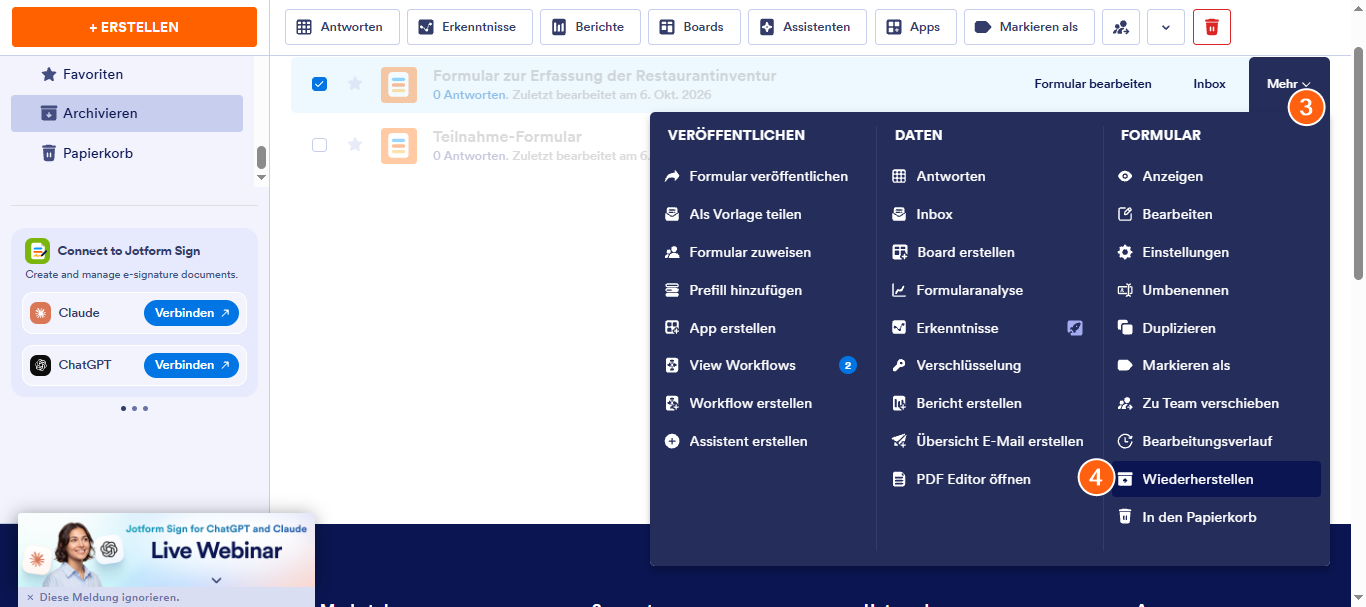Open Erkenntnisse from the top toolbar
Viewport: 1366px width, 607px height.
coord(469,27)
